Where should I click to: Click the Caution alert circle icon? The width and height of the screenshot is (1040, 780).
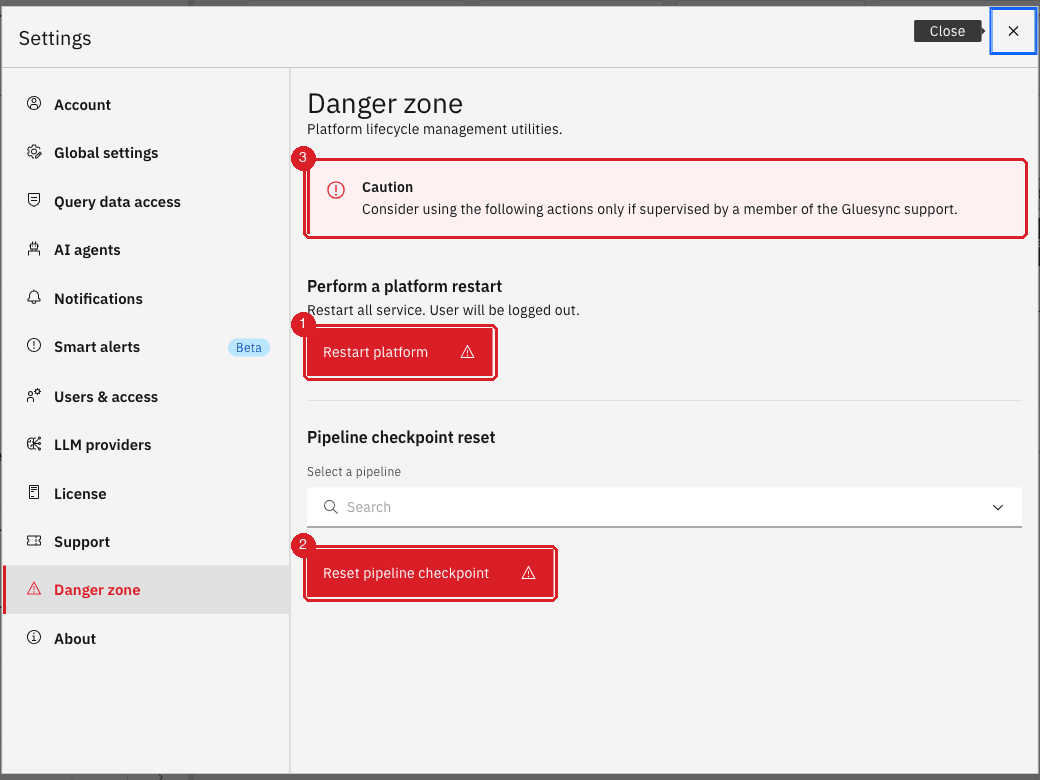[336, 190]
